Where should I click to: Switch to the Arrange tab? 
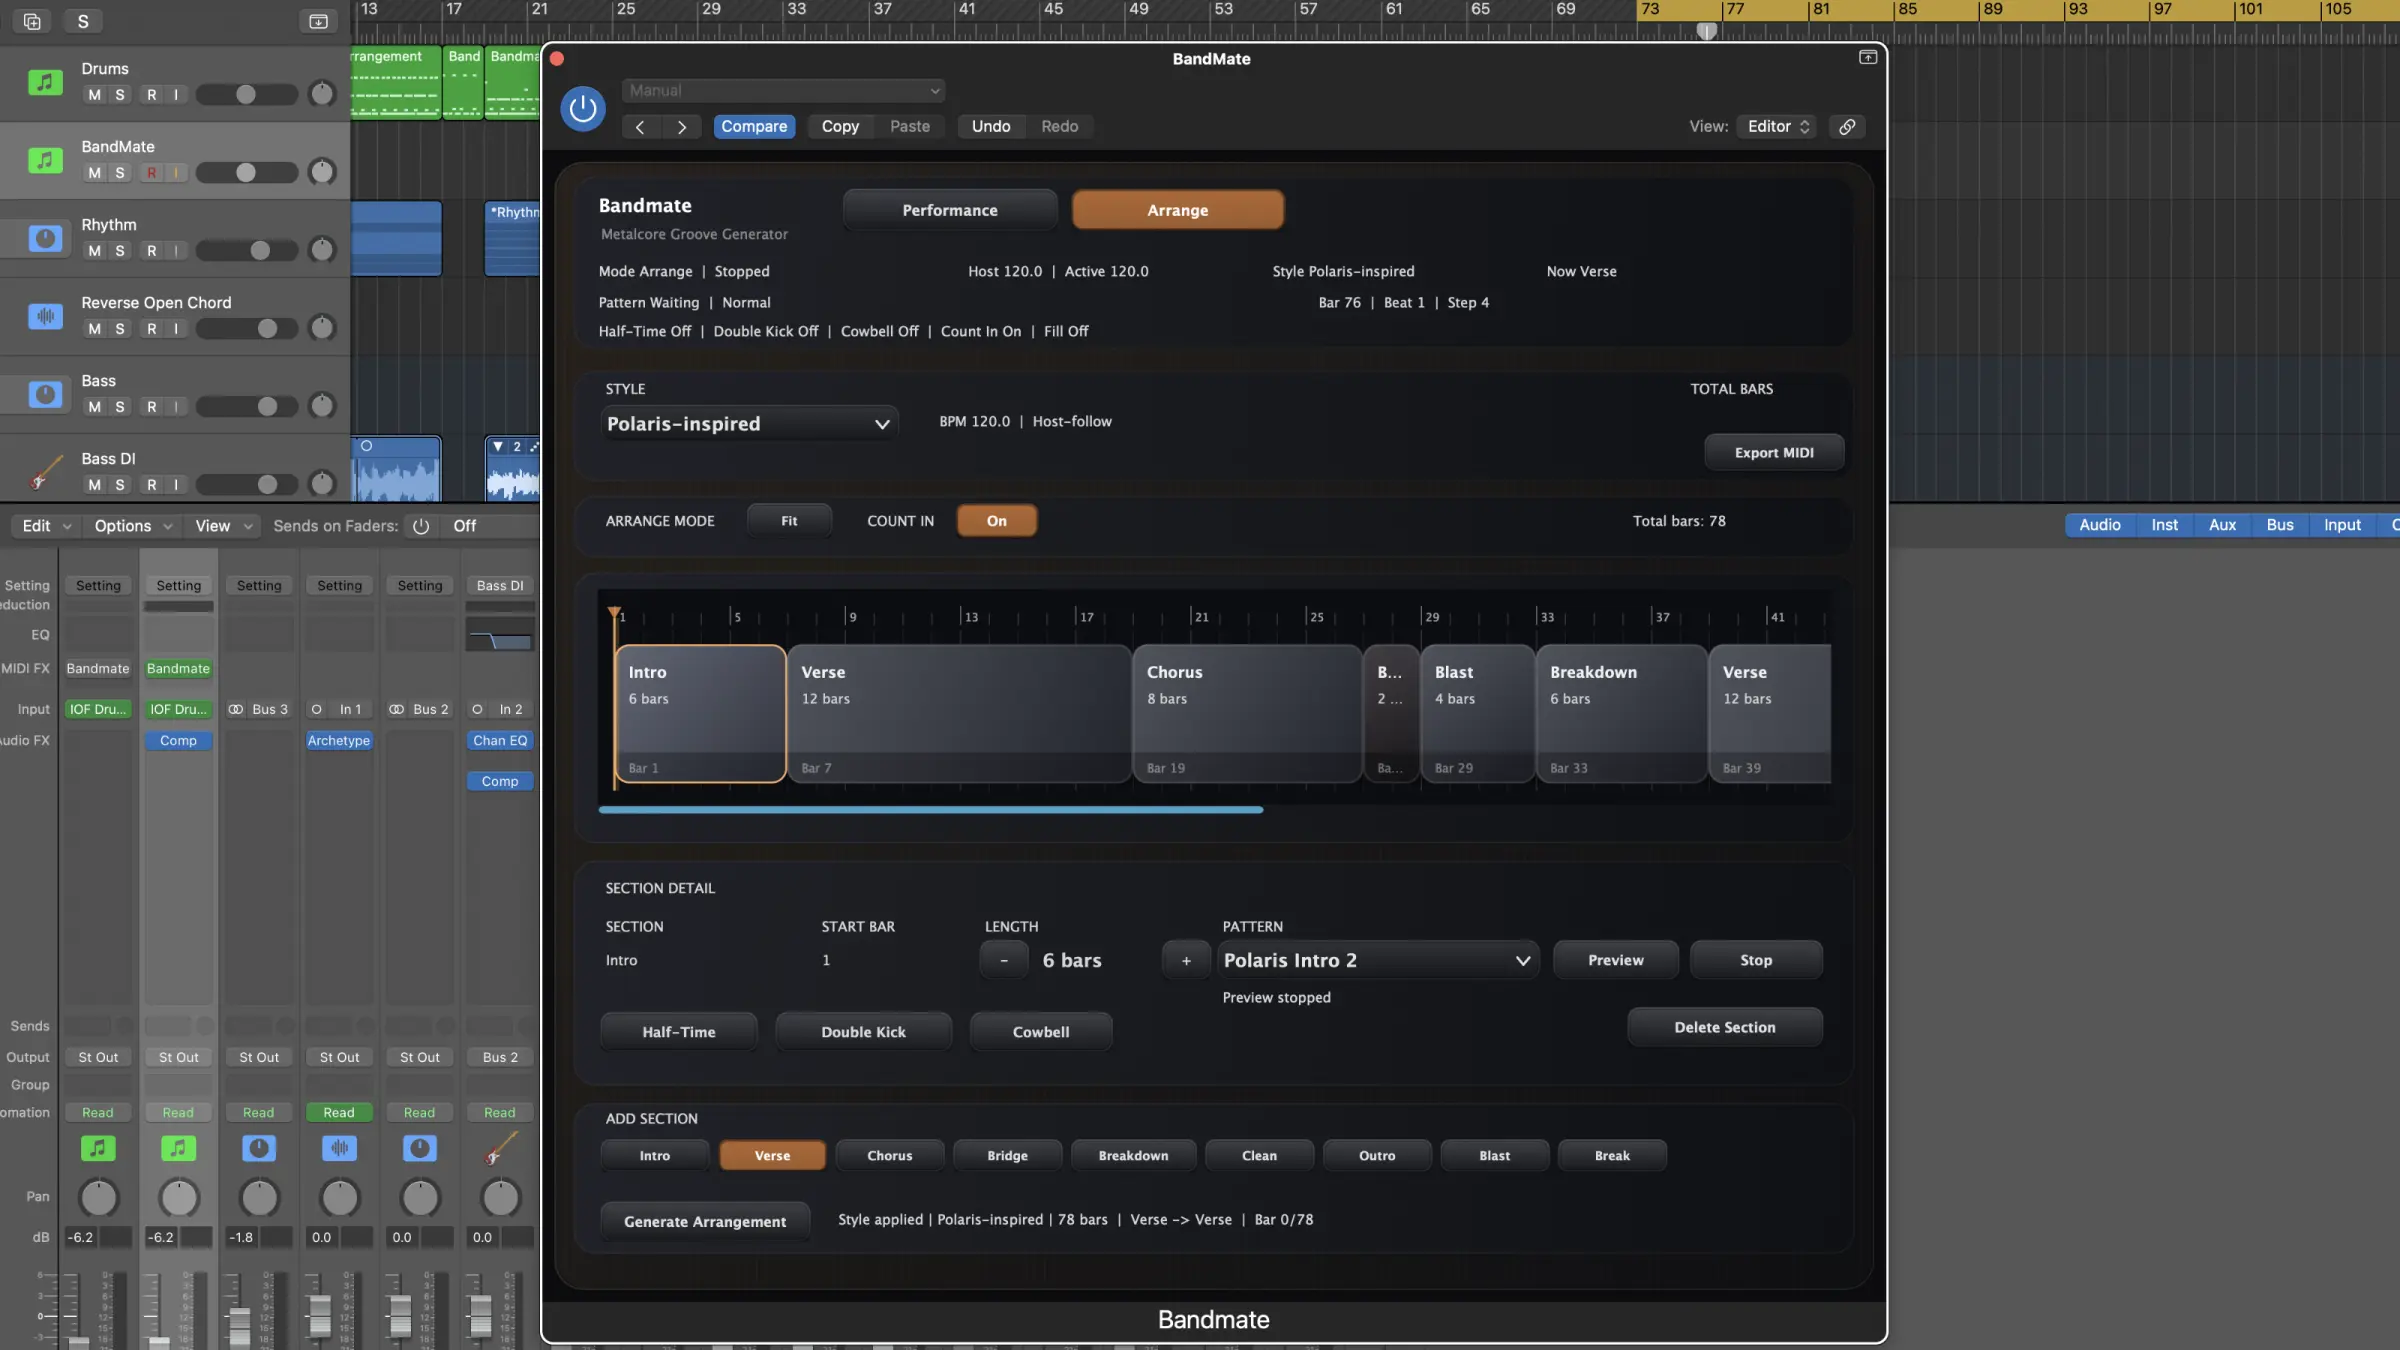tap(1178, 210)
